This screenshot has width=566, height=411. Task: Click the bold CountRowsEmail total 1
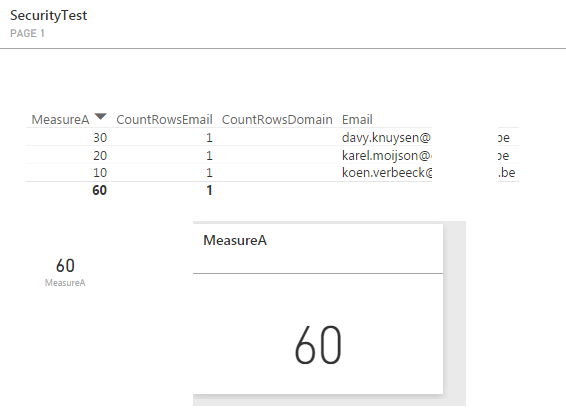pos(209,190)
